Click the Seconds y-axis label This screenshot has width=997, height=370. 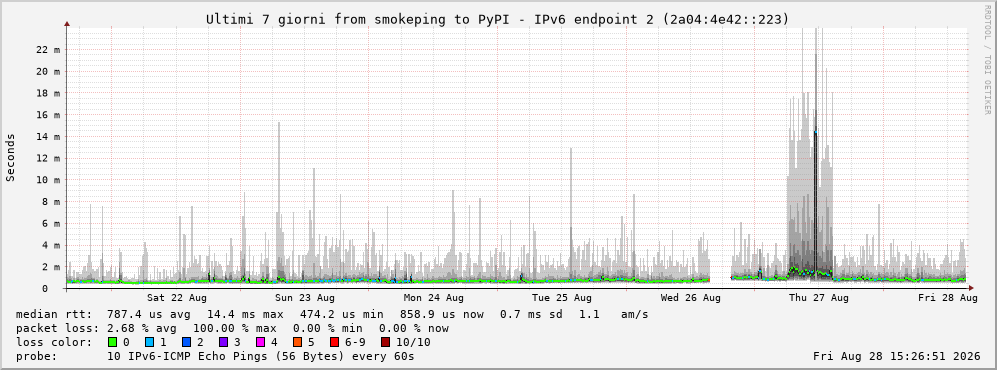tap(11, 157)
